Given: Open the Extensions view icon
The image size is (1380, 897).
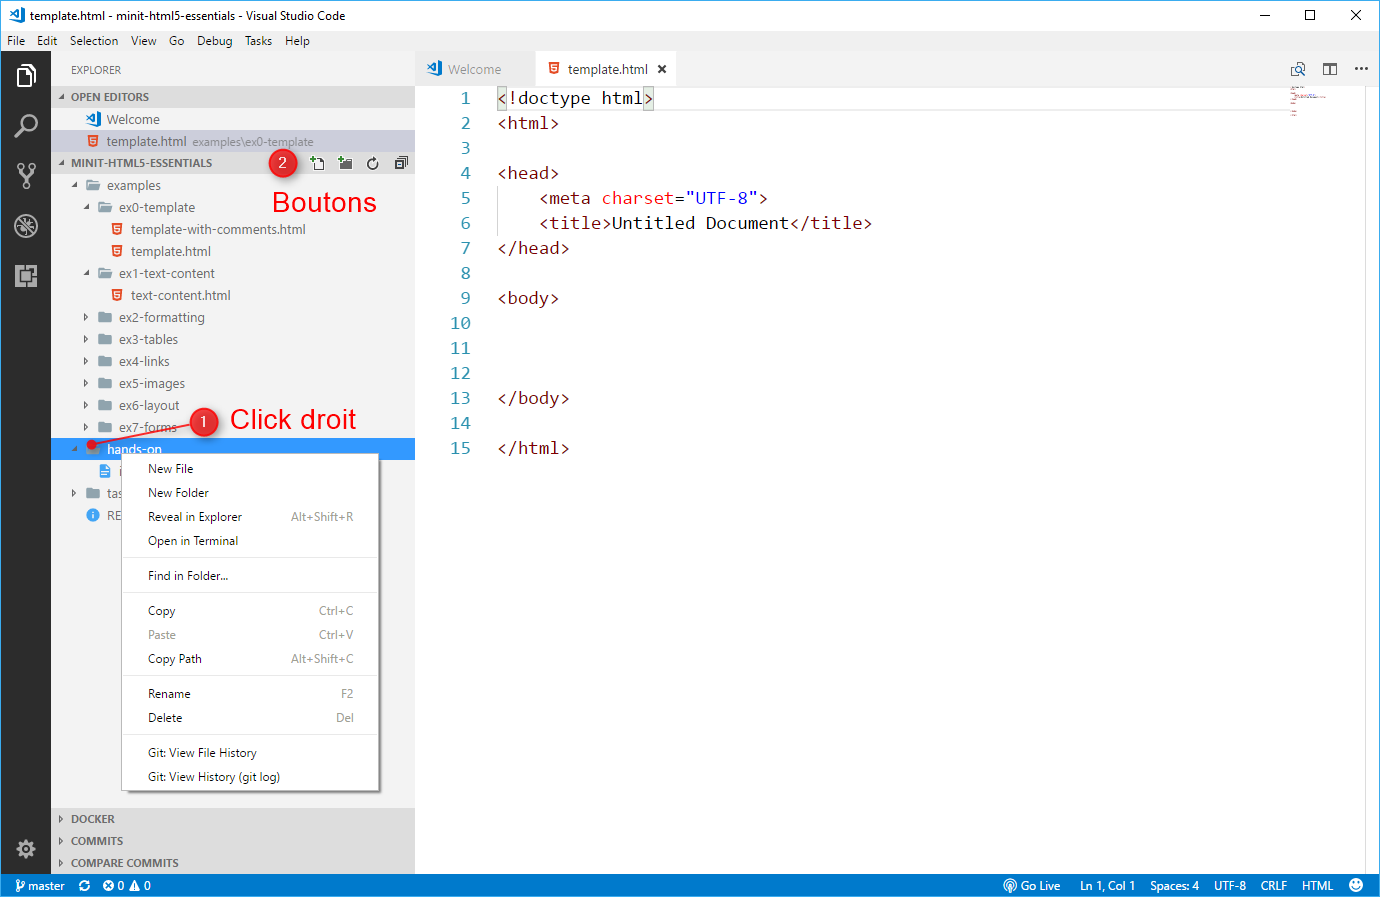Looking at the screenshot, I should point(26,276).
